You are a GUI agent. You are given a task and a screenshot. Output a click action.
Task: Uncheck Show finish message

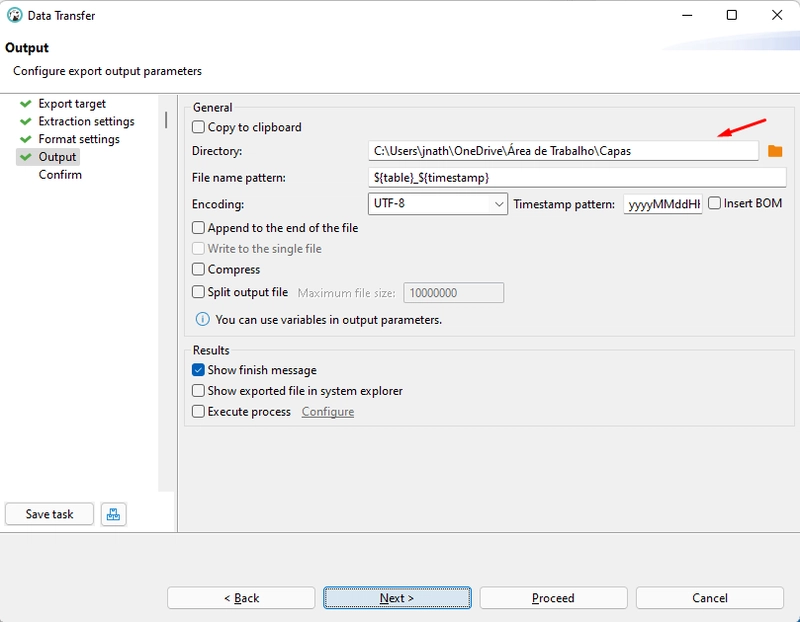click(199, 371)
